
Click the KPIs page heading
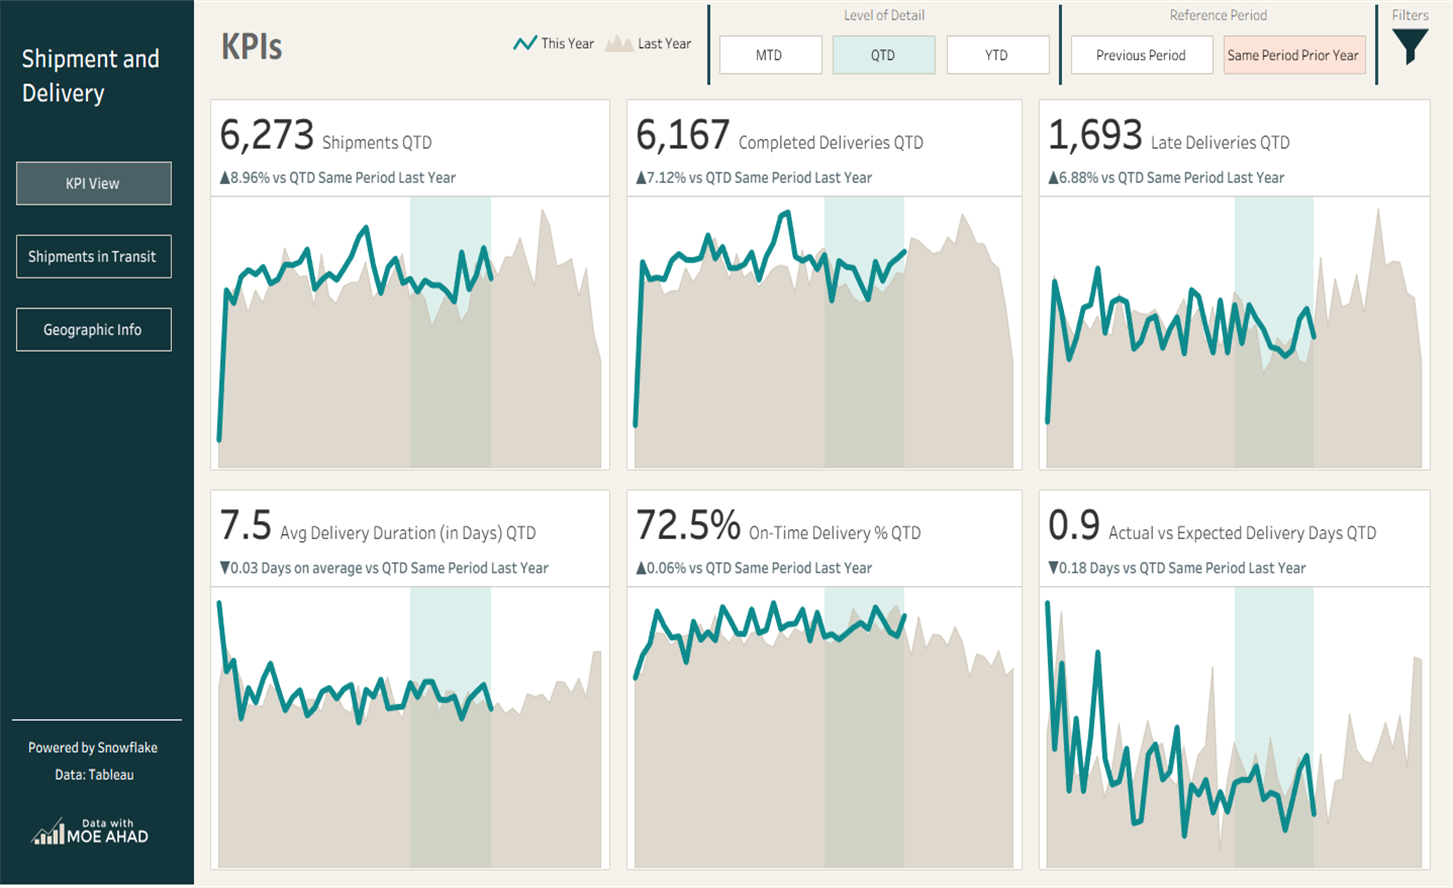point(252,47)
